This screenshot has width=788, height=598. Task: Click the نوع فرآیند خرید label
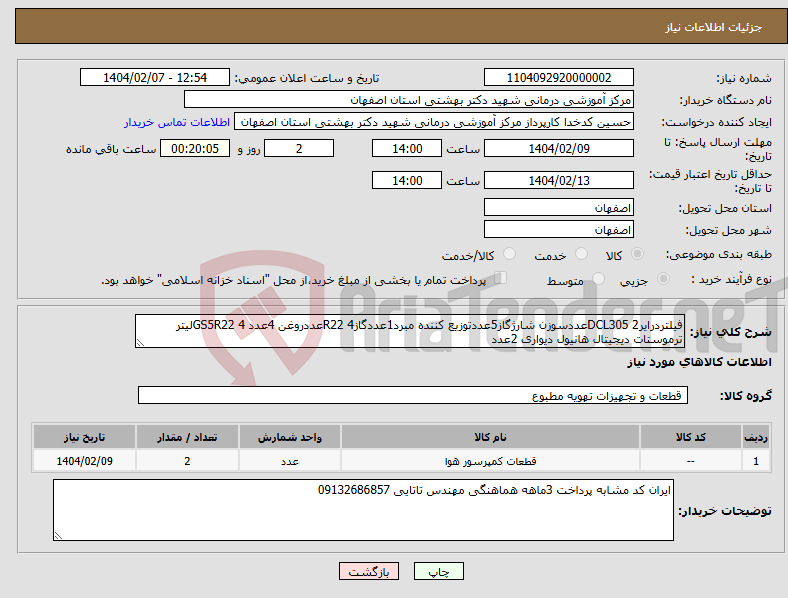(731, 279)
